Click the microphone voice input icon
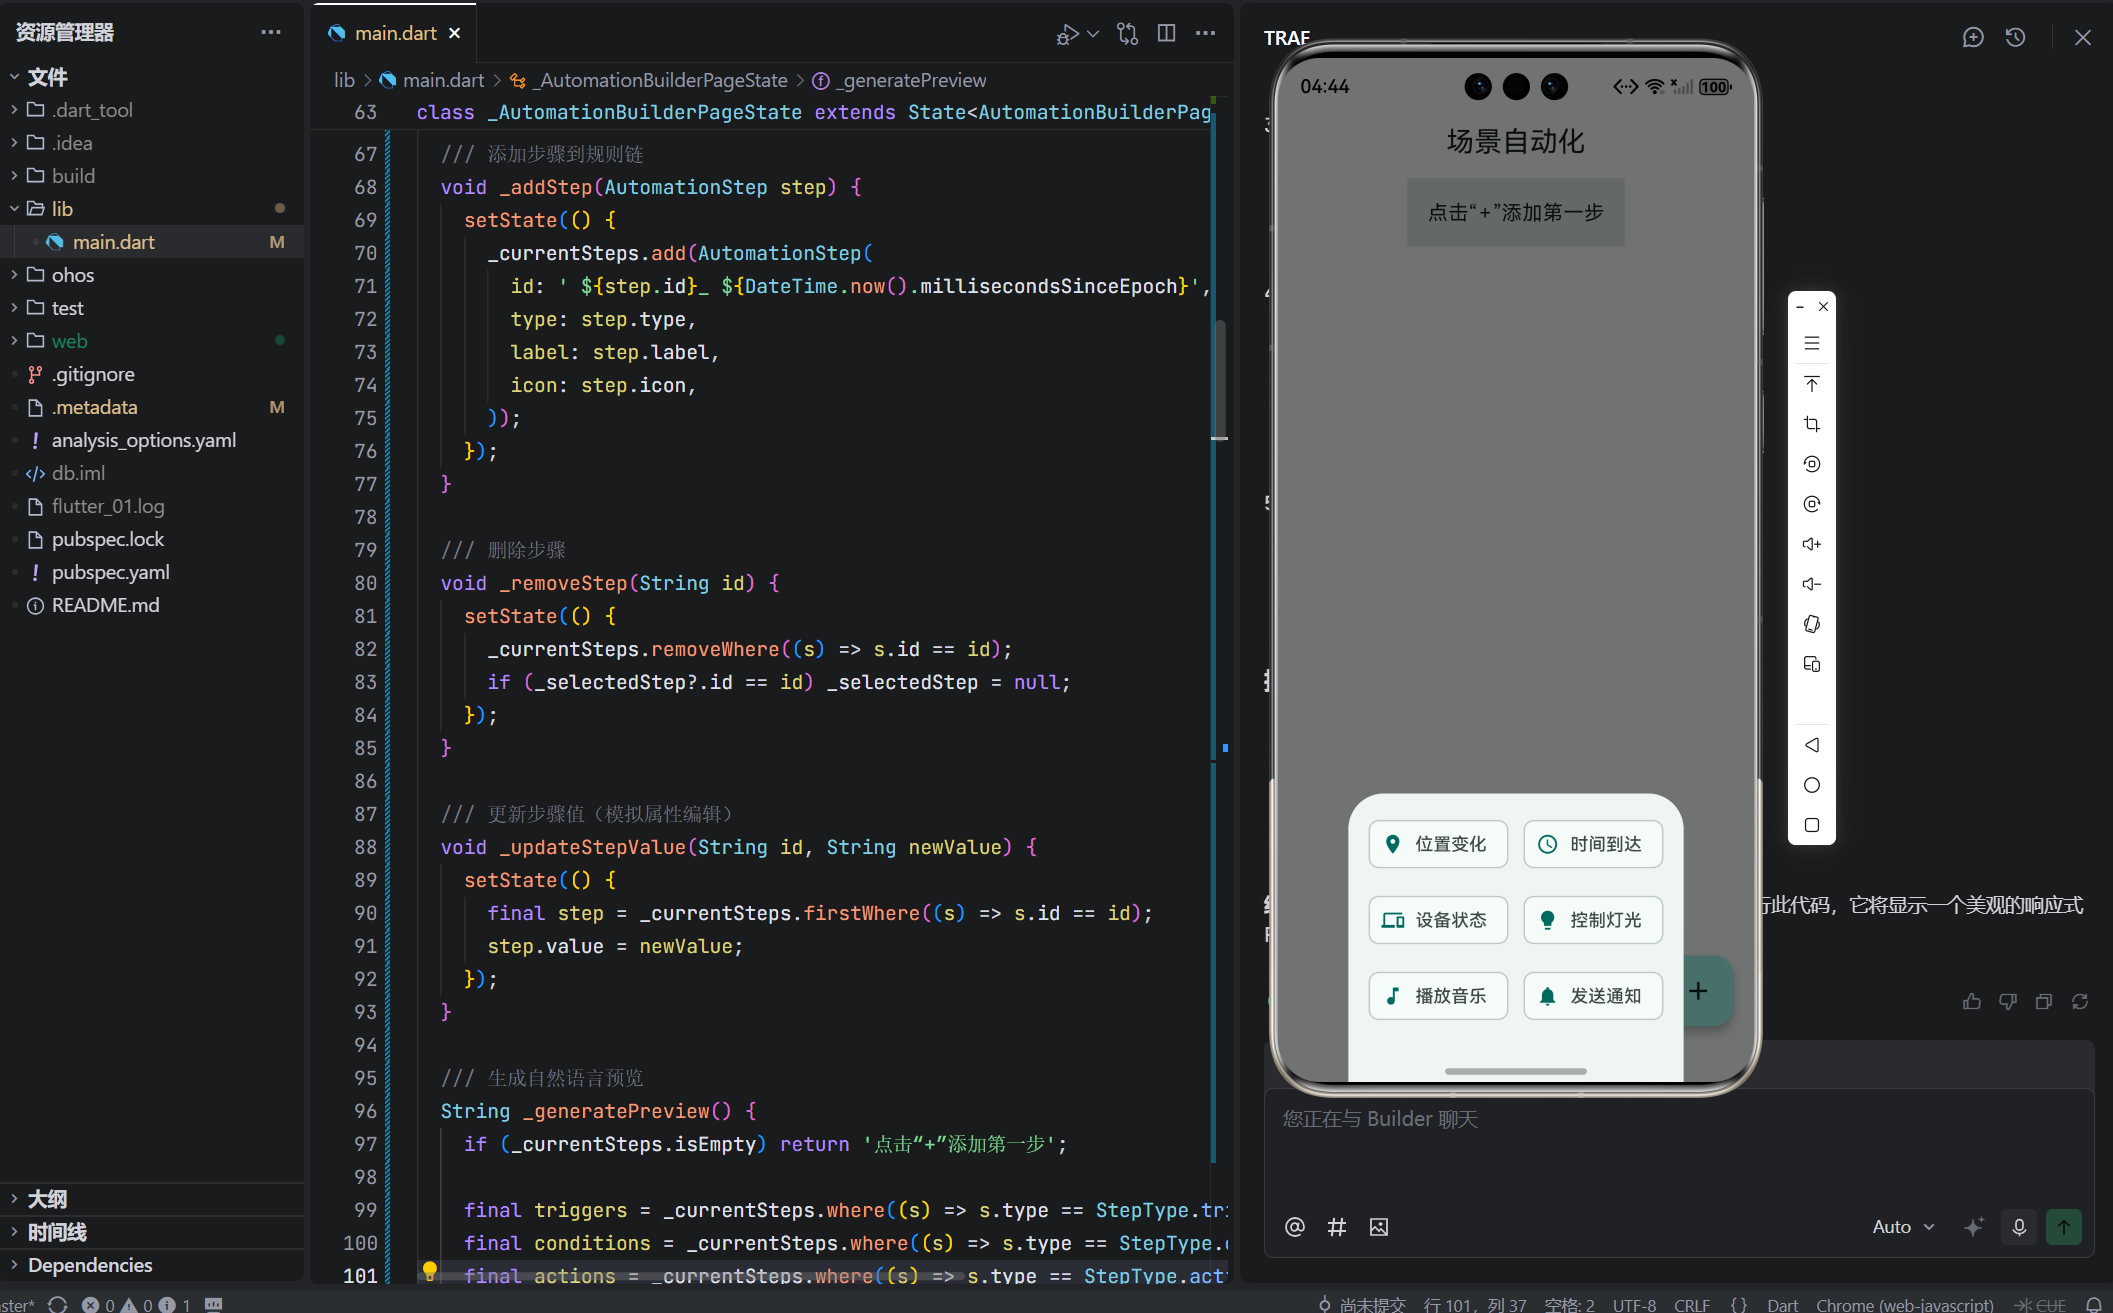 2019,1227
